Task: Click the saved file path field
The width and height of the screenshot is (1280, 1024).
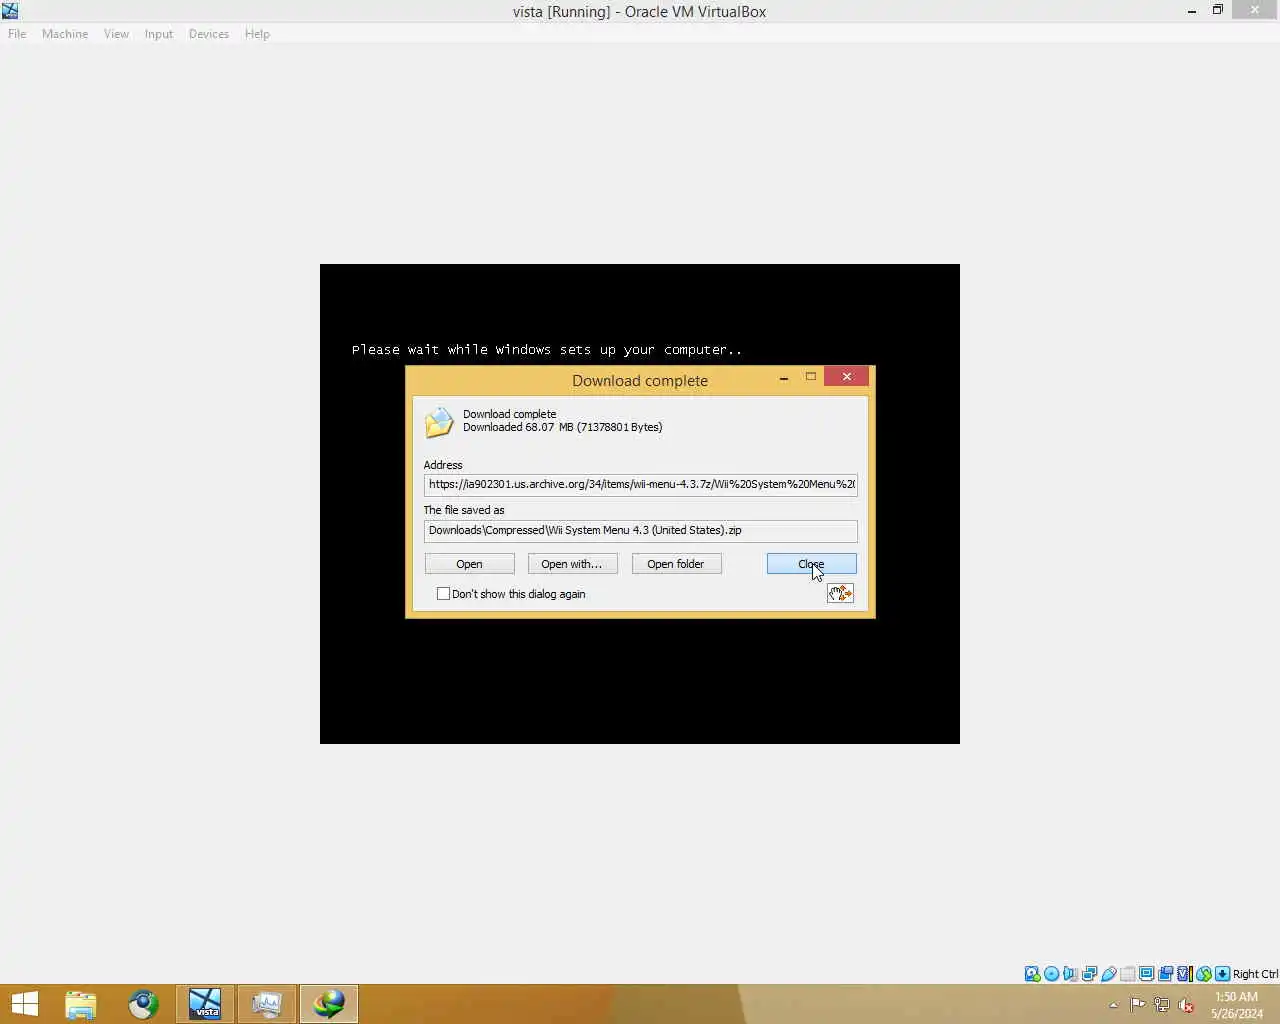Action: pos(640,531)
